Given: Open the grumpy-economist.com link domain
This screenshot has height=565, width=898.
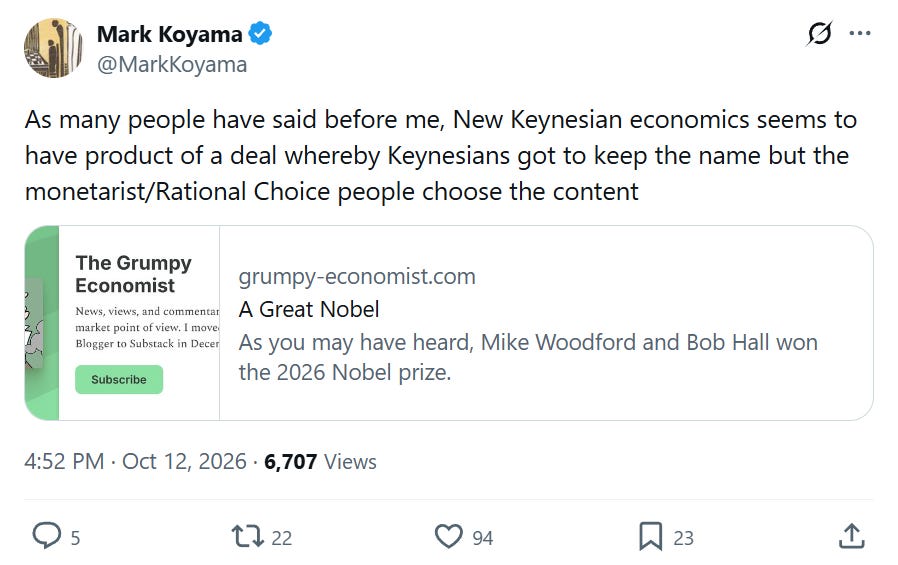Looking at the screenshot, I should pyautogui.click(x=357, y=276).
